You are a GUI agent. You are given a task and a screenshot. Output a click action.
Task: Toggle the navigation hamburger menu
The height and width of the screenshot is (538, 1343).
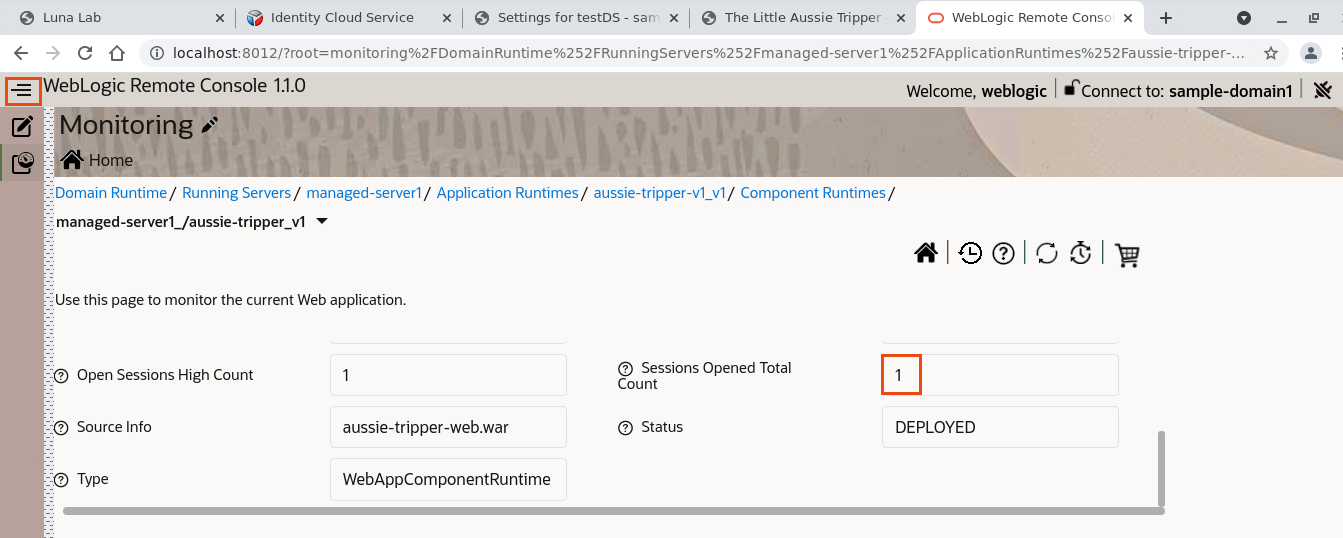[22, 91]
